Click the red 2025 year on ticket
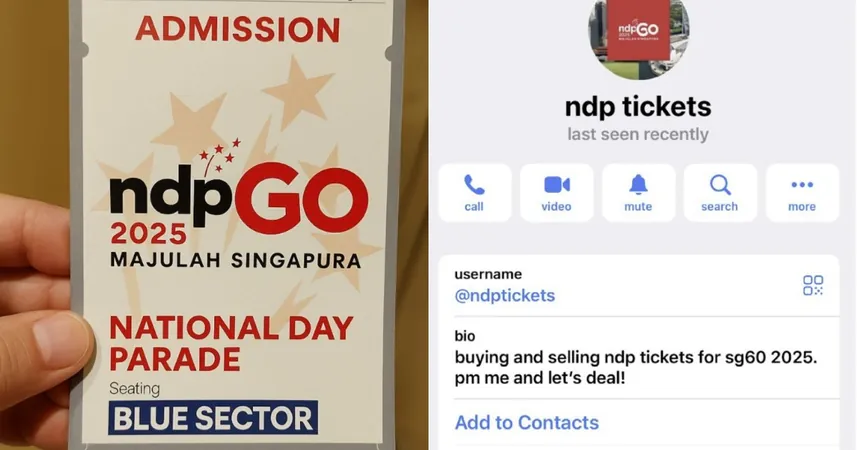This screenshot has width=857, height=450. (149, 234)
